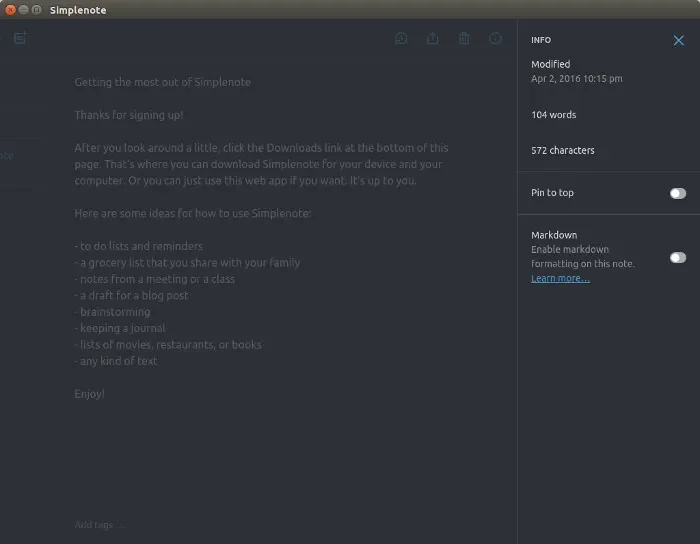Click the '- a grocery list that you share' line
This screenshot has width=700, height=544.
click(187, 263)
